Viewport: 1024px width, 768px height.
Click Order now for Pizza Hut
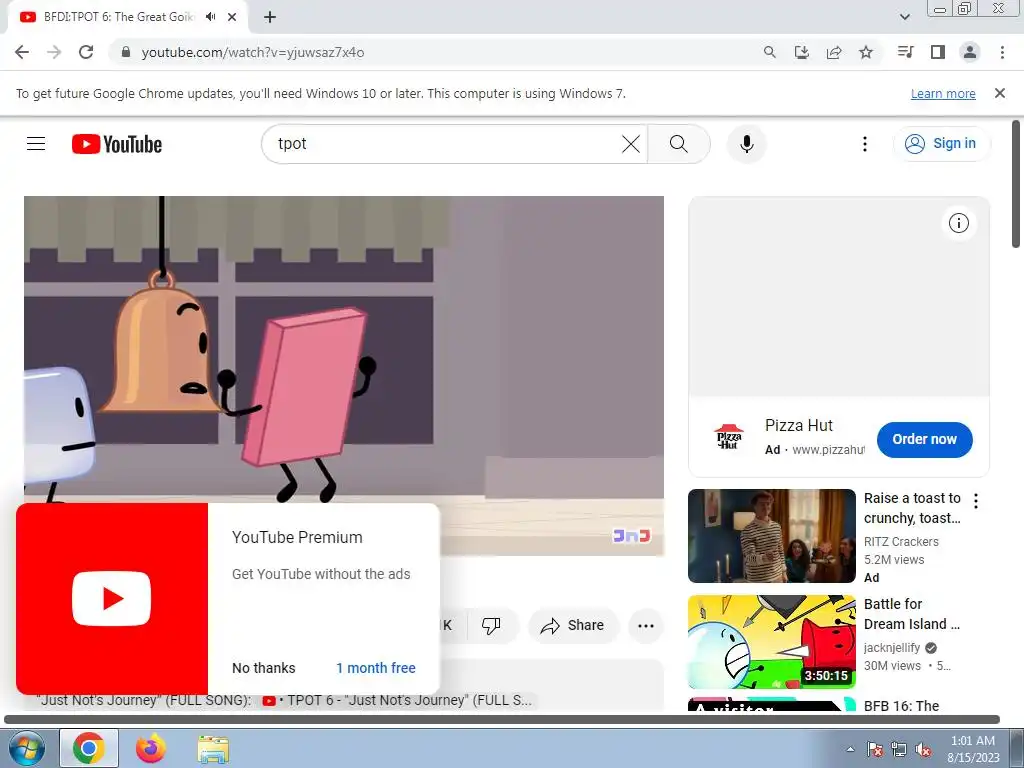pos(924,440)
